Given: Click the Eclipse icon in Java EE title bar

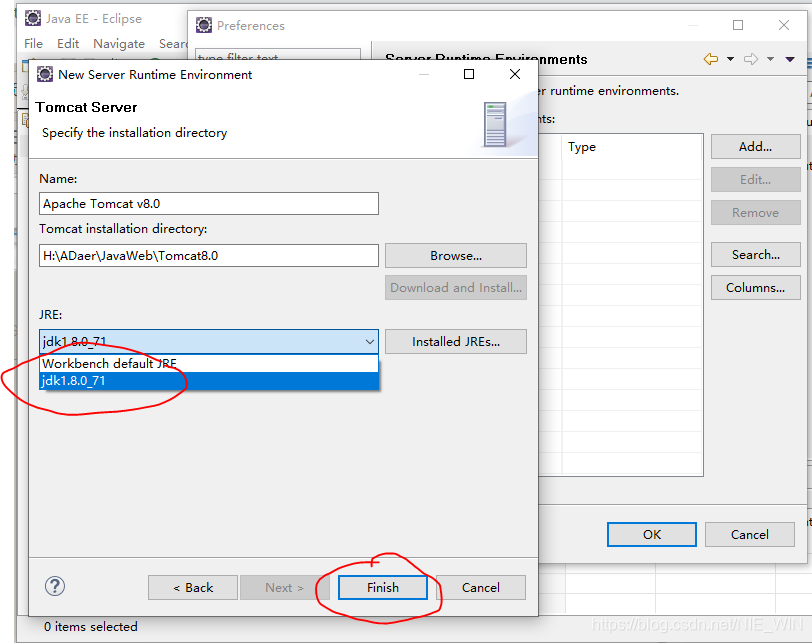Looking at the screenshot, I should (x=33, y=18).
